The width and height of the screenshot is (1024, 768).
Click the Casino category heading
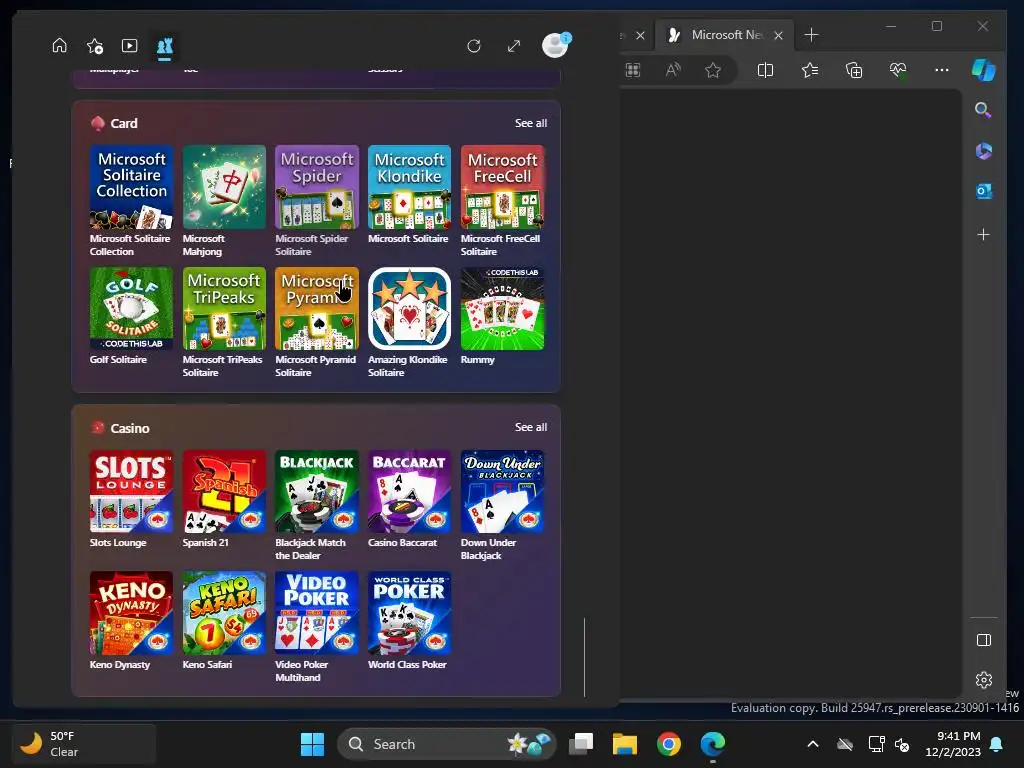point(129,428)
